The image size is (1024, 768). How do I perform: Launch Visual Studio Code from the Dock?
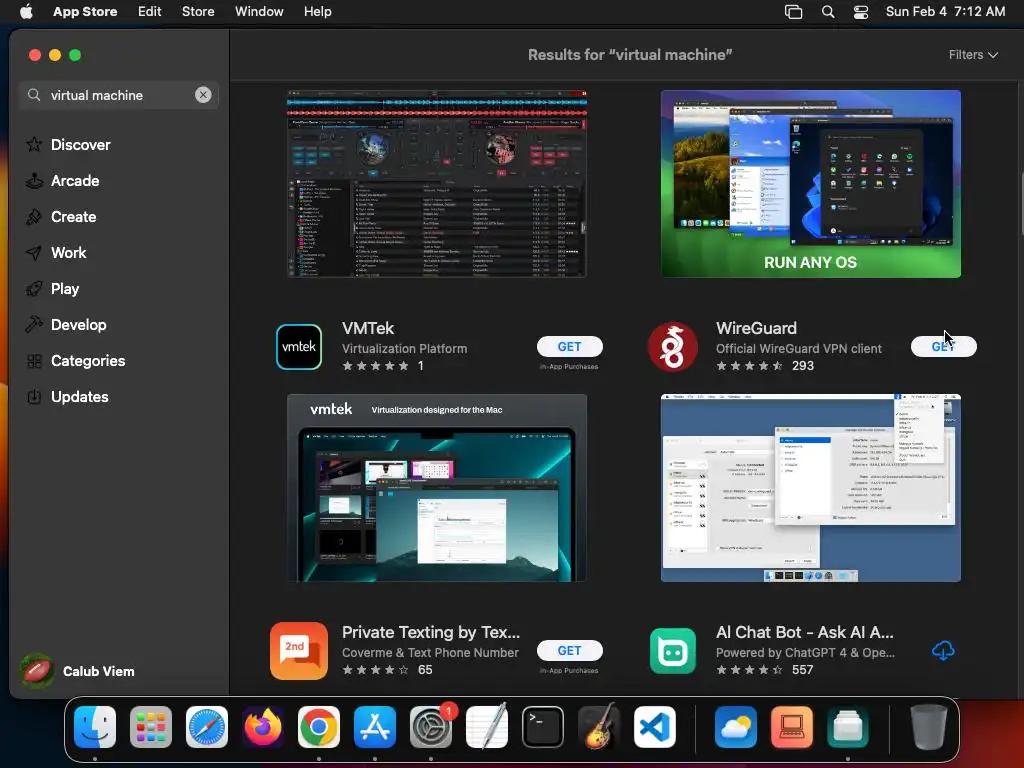click(x=654, y=727)
